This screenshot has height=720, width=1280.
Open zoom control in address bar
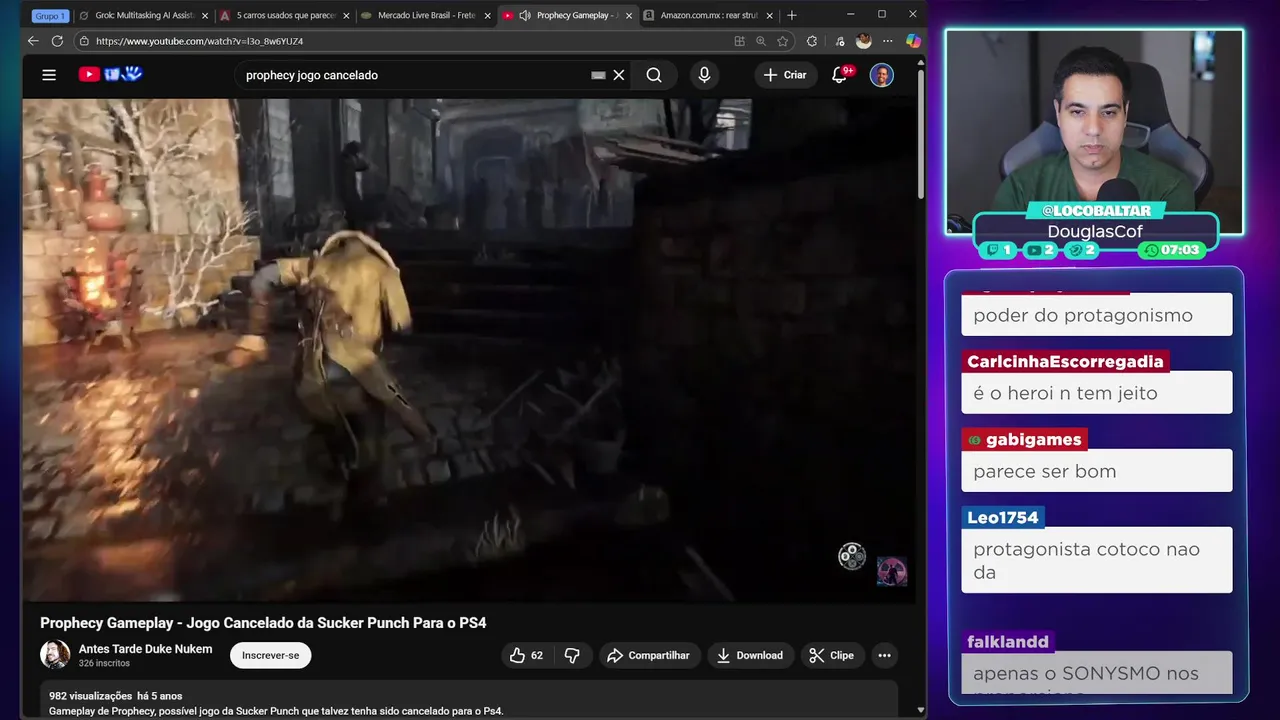(x=761, y=41)
